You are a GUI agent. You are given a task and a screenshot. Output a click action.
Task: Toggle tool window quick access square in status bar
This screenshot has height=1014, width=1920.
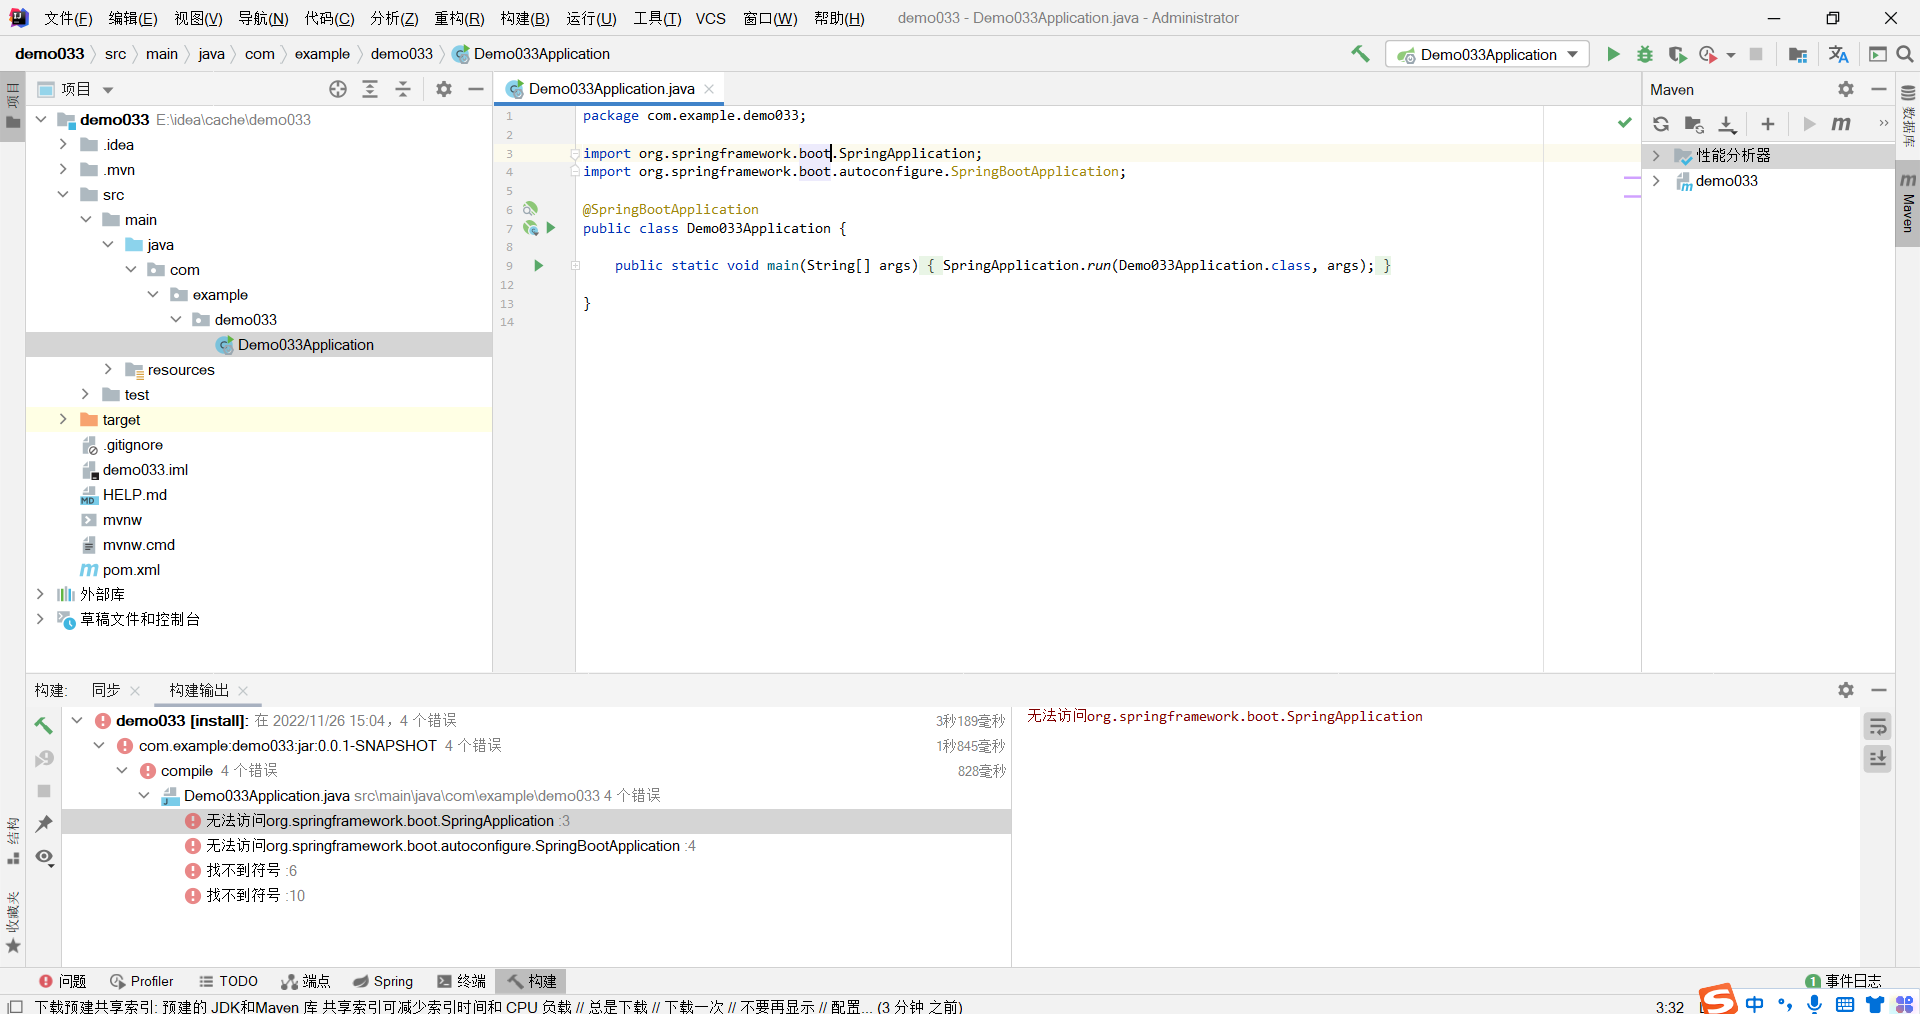click(14, 1006)
